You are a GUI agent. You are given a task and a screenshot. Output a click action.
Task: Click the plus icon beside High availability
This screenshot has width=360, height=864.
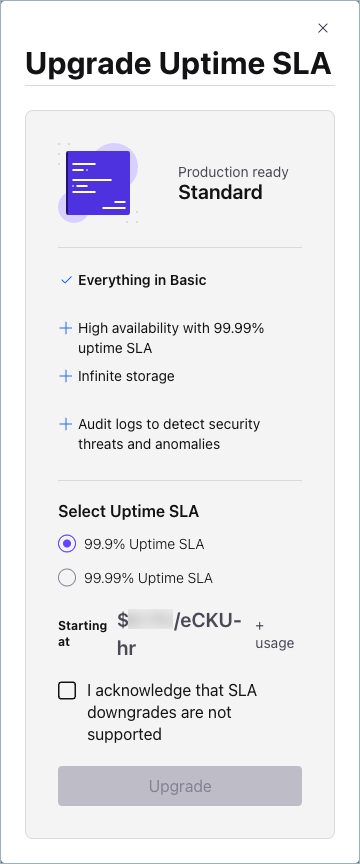coord(66,328)
